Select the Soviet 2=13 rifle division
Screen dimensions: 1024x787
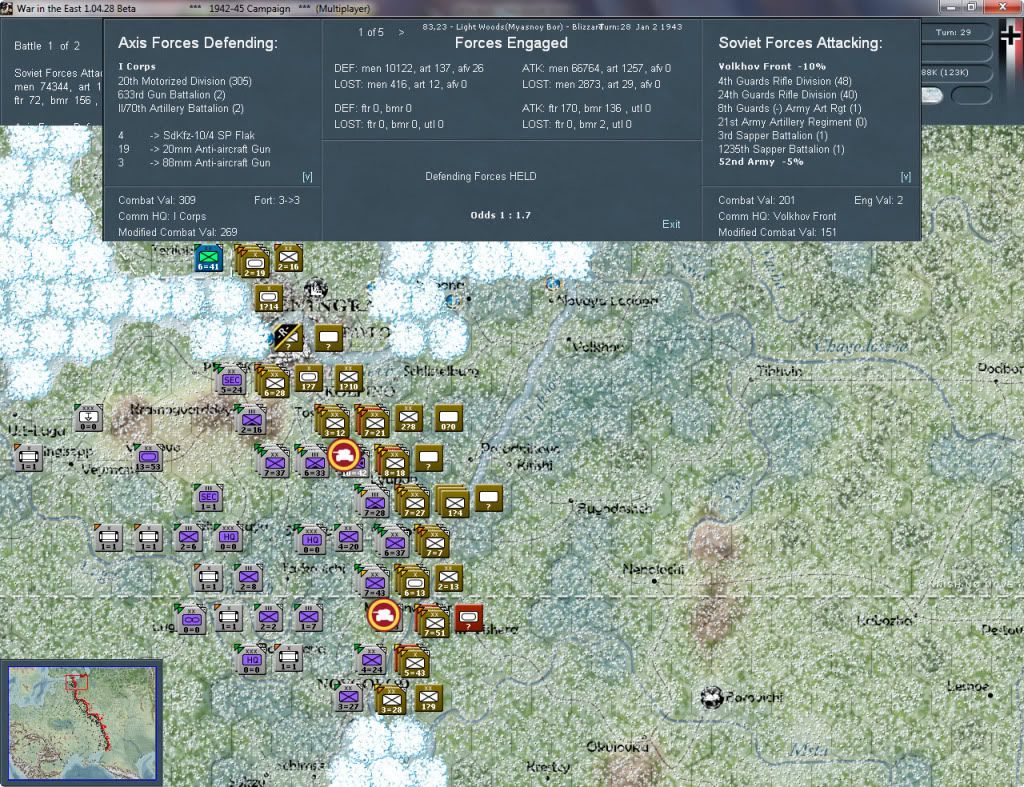pyautogui.click(x=448, y=577)
